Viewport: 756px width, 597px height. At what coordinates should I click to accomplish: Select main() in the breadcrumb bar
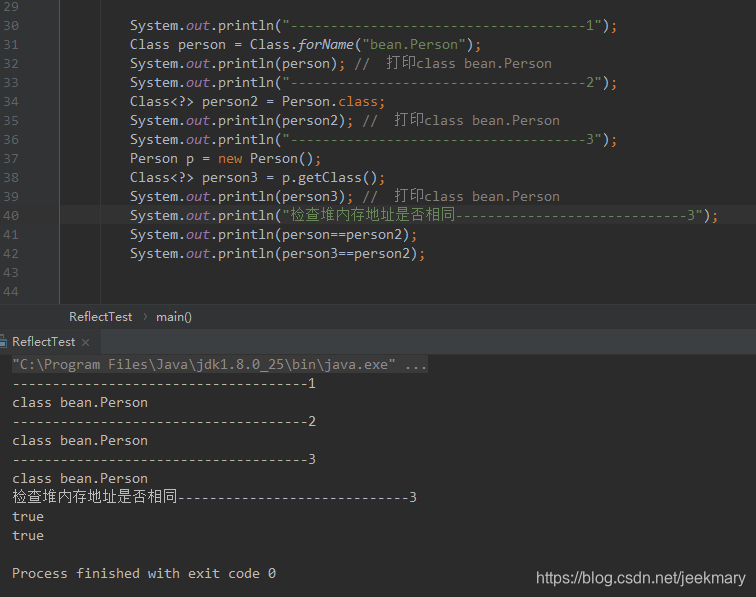click(x=174, y=317)
